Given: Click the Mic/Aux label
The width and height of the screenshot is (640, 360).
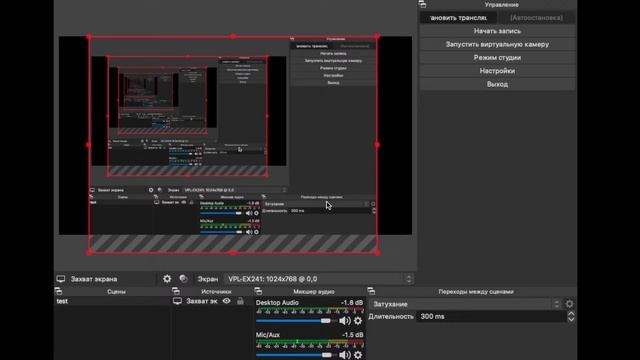Looking at the screenshot, I should coord(268,335).
